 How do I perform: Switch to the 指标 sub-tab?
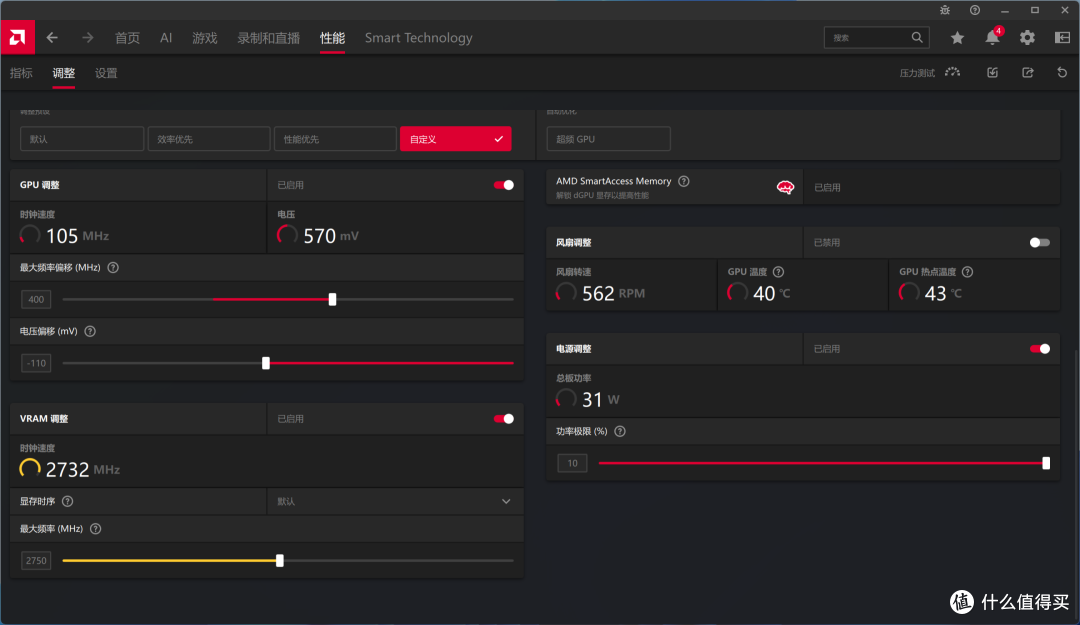pos(21,73)
